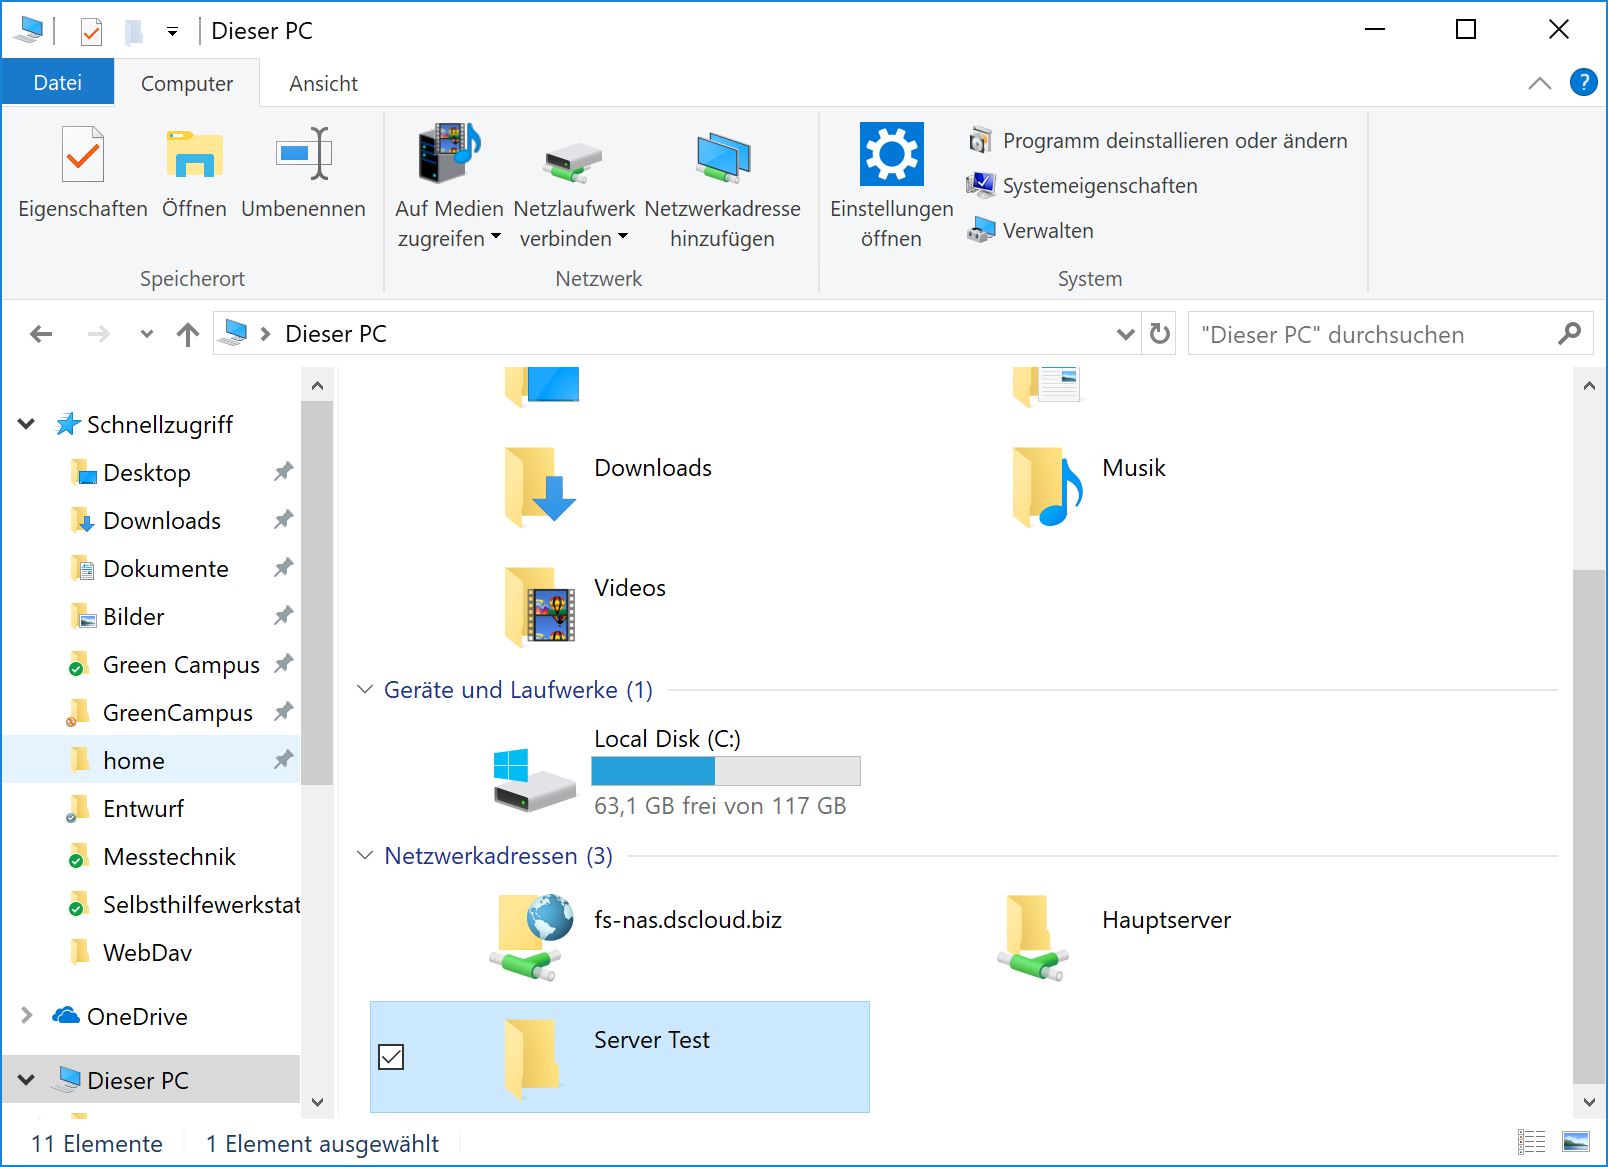Switch to details view layout
The width and height of the screenshot is (1608, 1167).
(1531, 1141)
